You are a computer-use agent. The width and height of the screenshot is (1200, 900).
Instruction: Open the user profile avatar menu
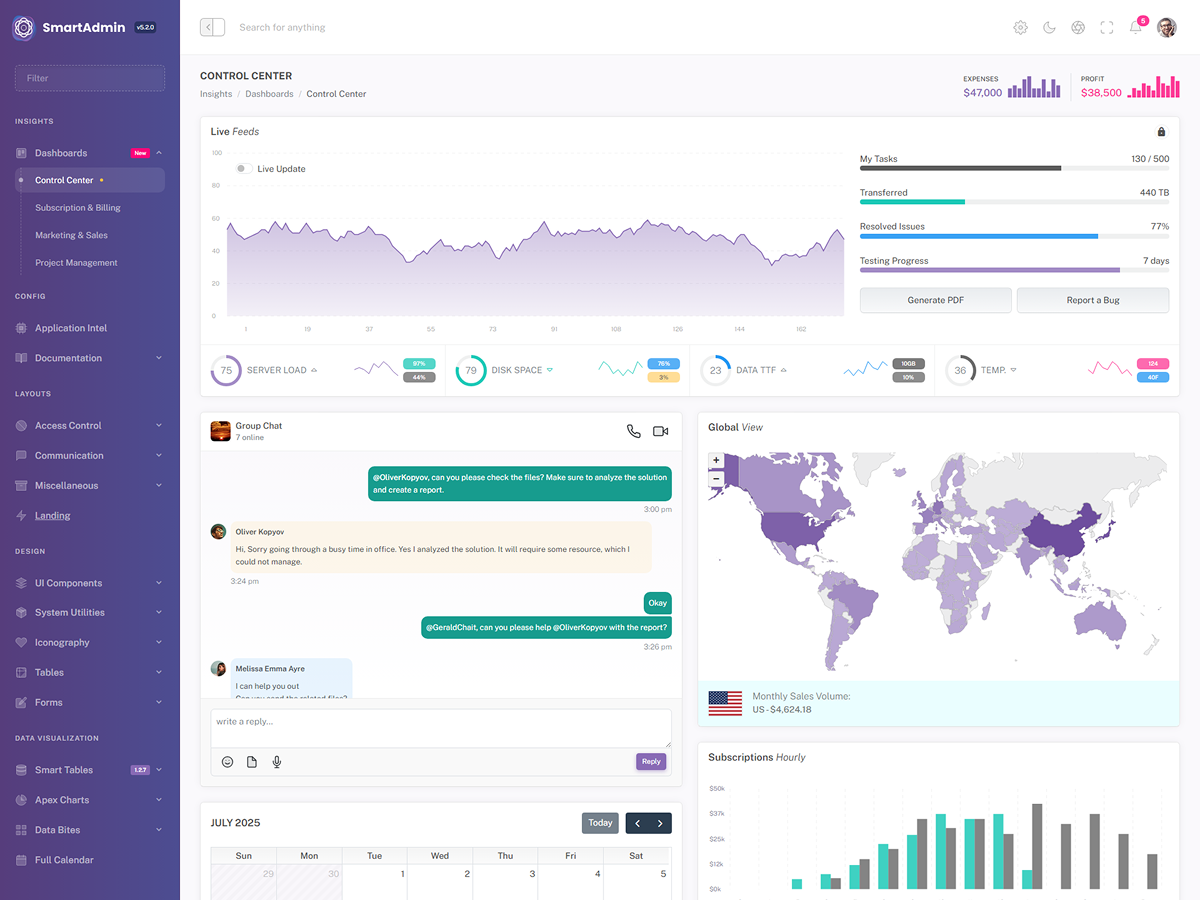(x=1167, y=27)
